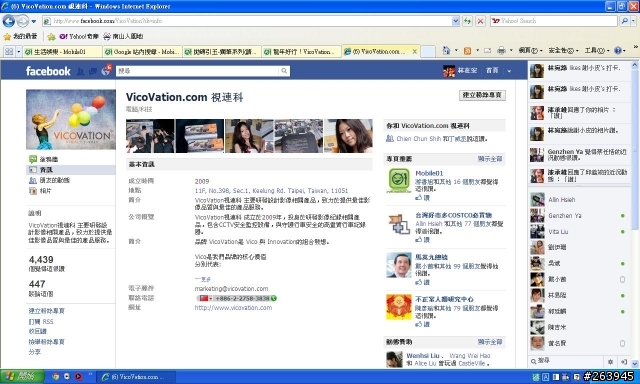This screenshot has width=640, height=384.
Task: Expand the Page (網頁) menu
Action: coord(530,51)
